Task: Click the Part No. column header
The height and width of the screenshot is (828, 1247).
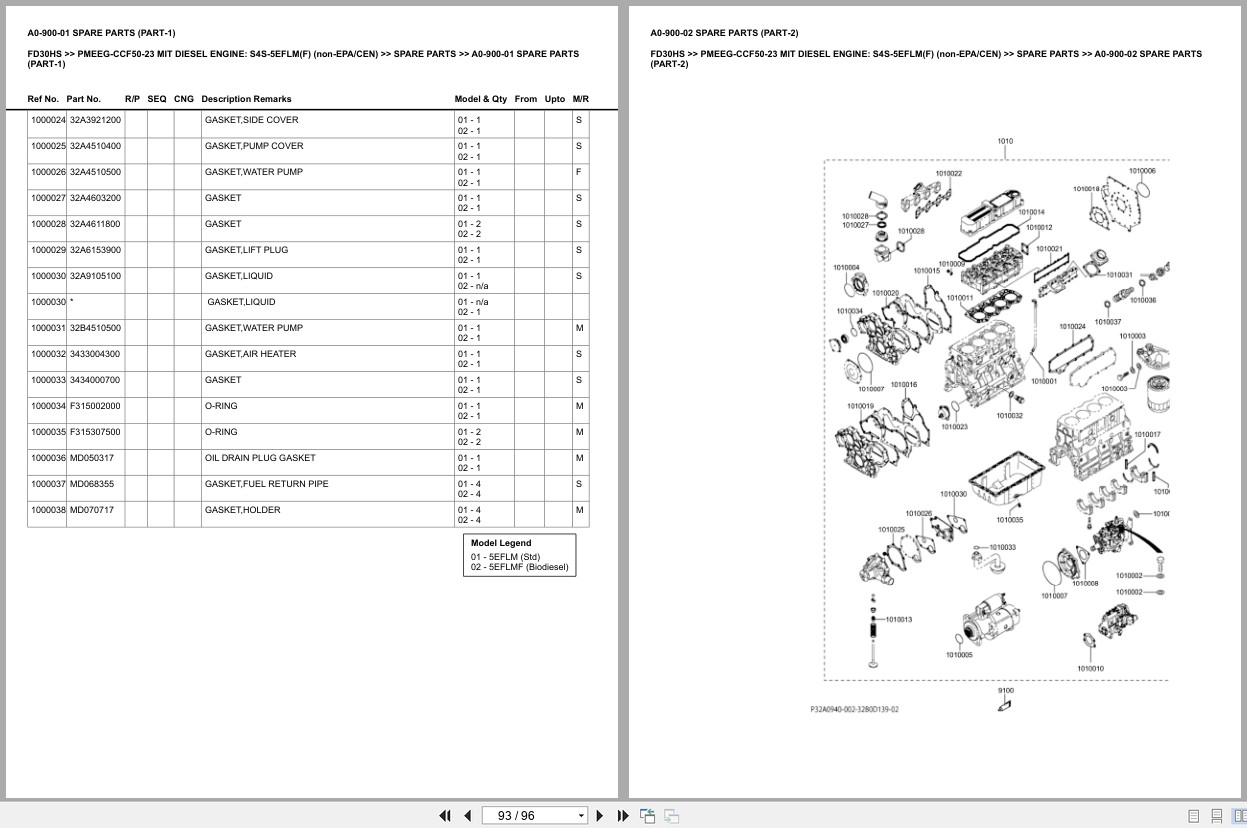Action: click(84, 99)
